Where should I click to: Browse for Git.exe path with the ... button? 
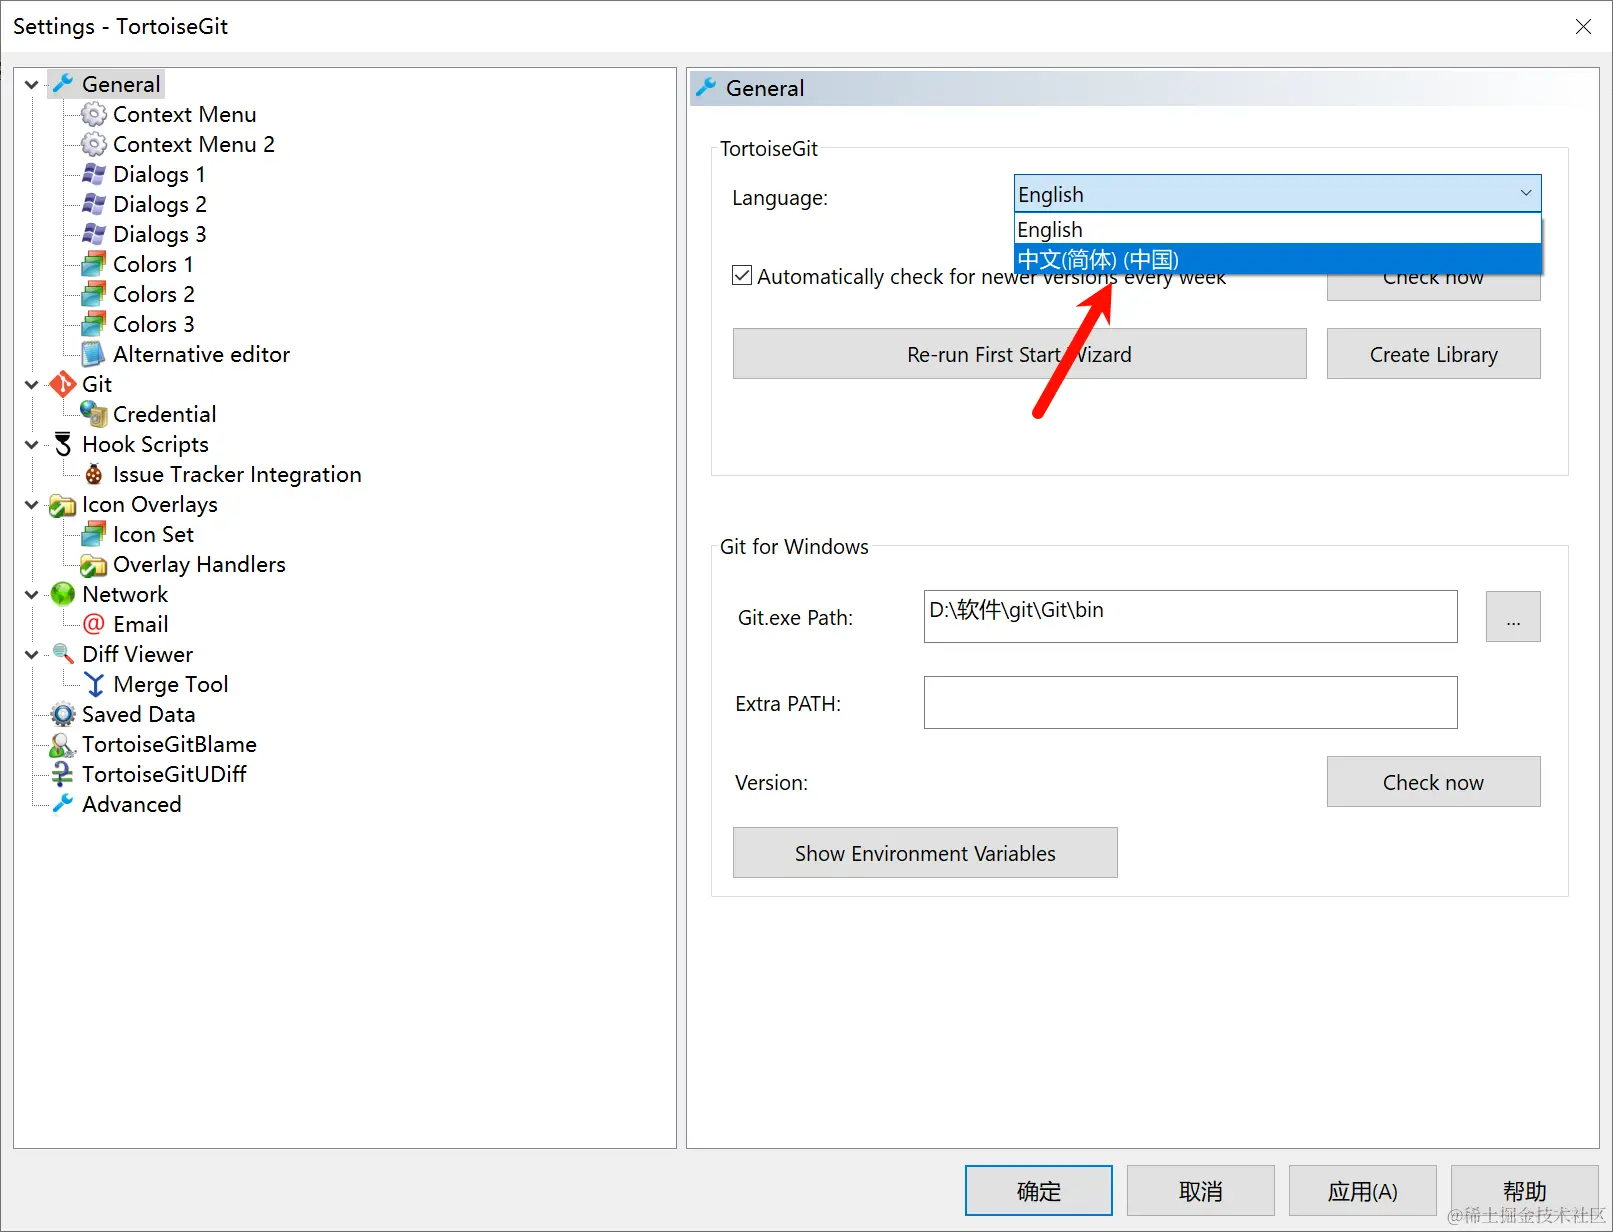(1513, 617)
